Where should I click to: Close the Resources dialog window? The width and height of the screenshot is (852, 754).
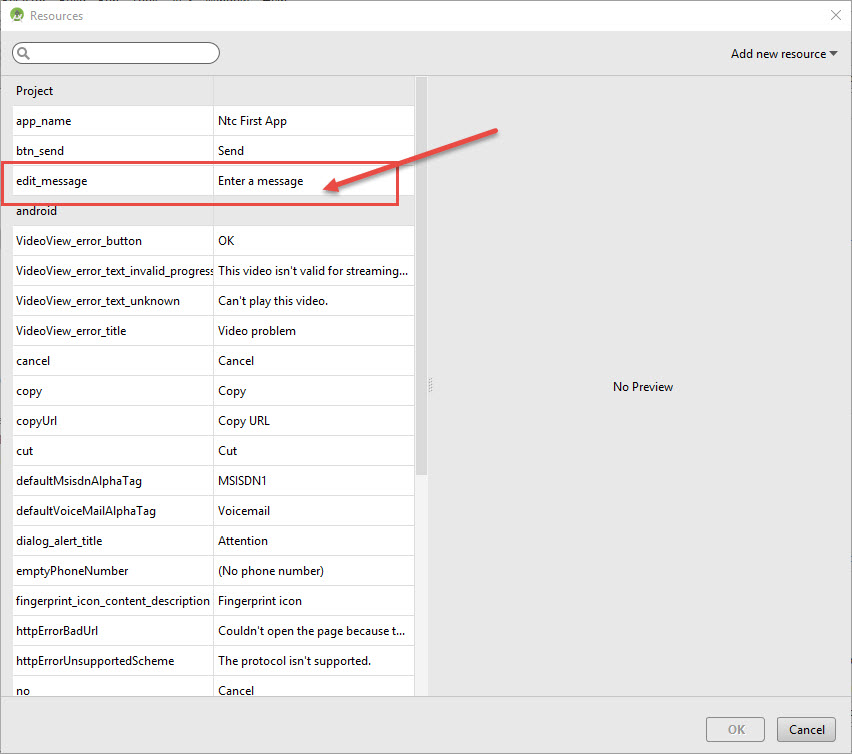835,15
